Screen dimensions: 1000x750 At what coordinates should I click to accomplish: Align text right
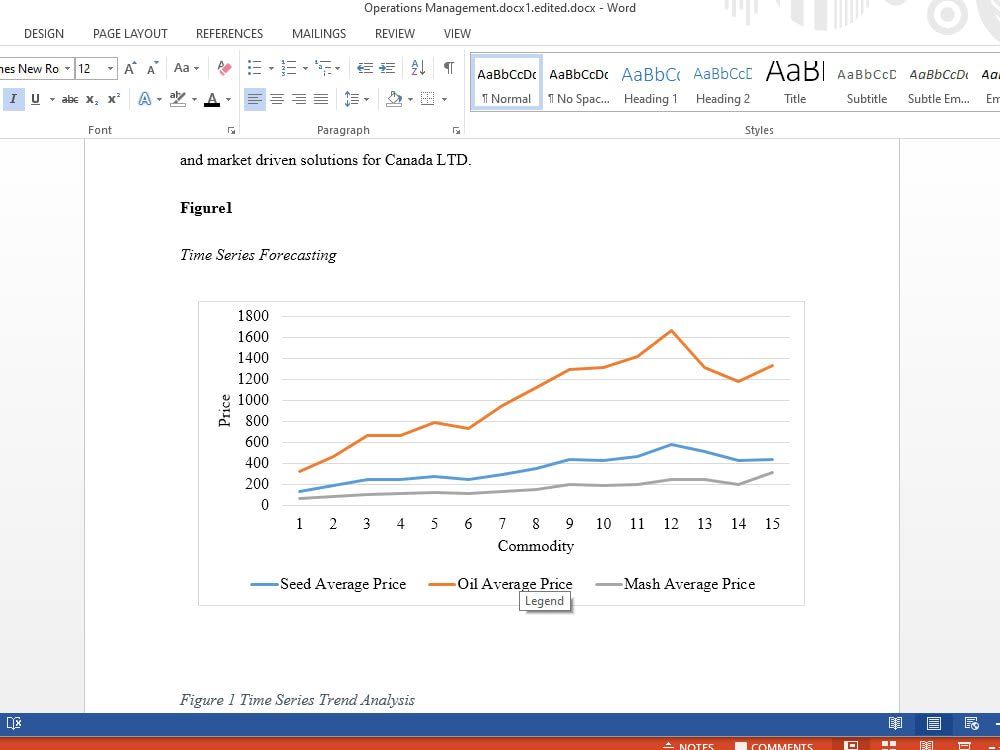click(x=299, y=99)
